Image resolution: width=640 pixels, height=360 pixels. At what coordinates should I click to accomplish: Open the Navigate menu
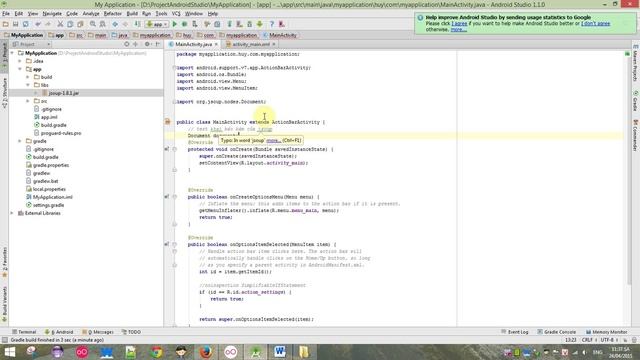52,13
